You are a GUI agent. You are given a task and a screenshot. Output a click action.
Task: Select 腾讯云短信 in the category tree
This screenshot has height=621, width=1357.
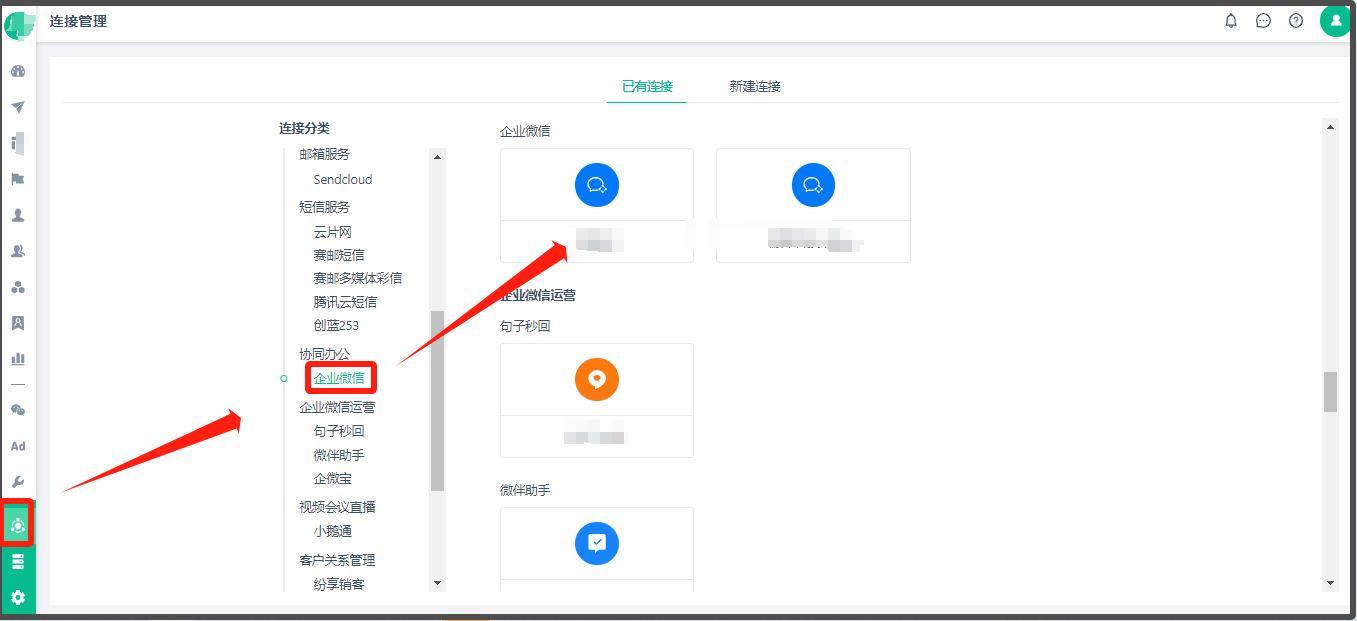(345, 302)
